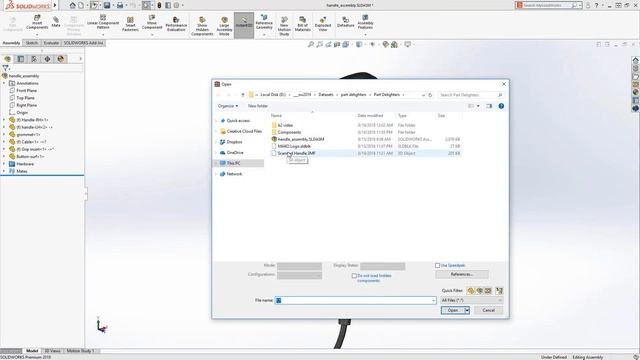Image resolution: width=640 pixels, height=360 pixels.
Task: Open the File name combo dropdown arrow
Action: tap(433, 300)
